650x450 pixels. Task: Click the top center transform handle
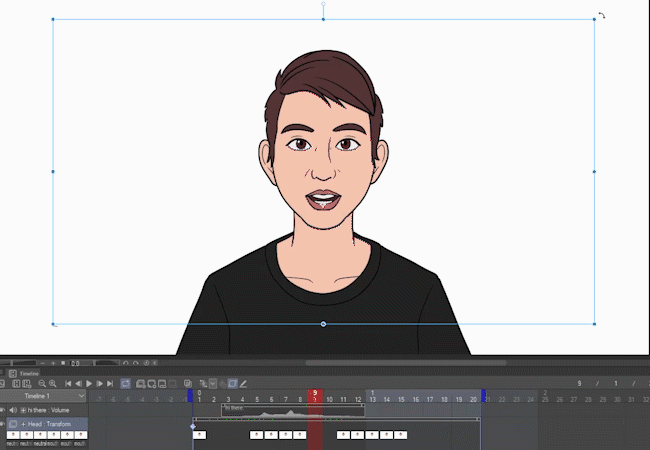(323, 19)
